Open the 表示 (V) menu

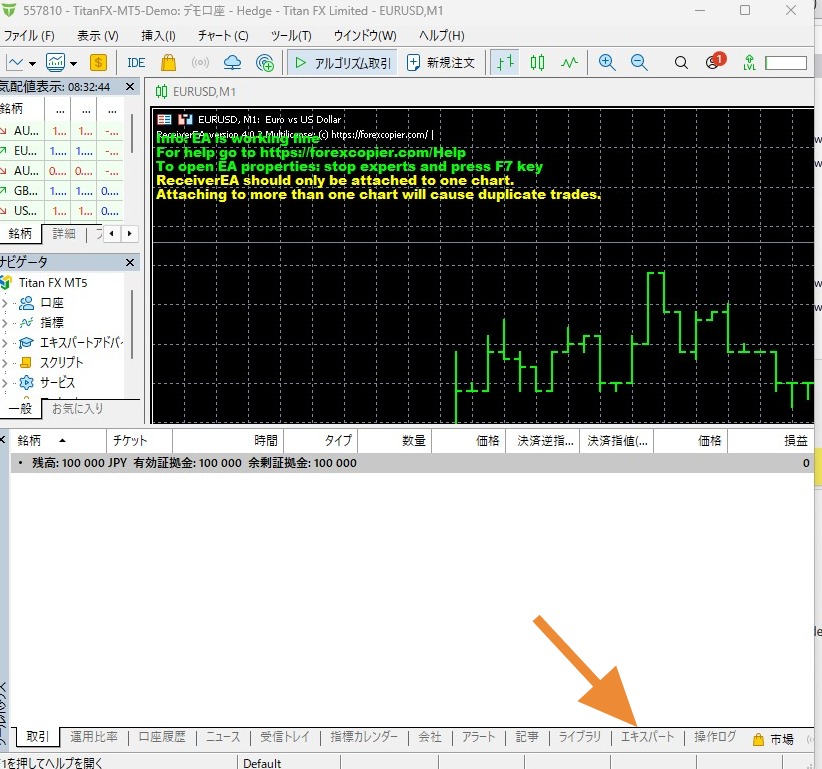98,36
